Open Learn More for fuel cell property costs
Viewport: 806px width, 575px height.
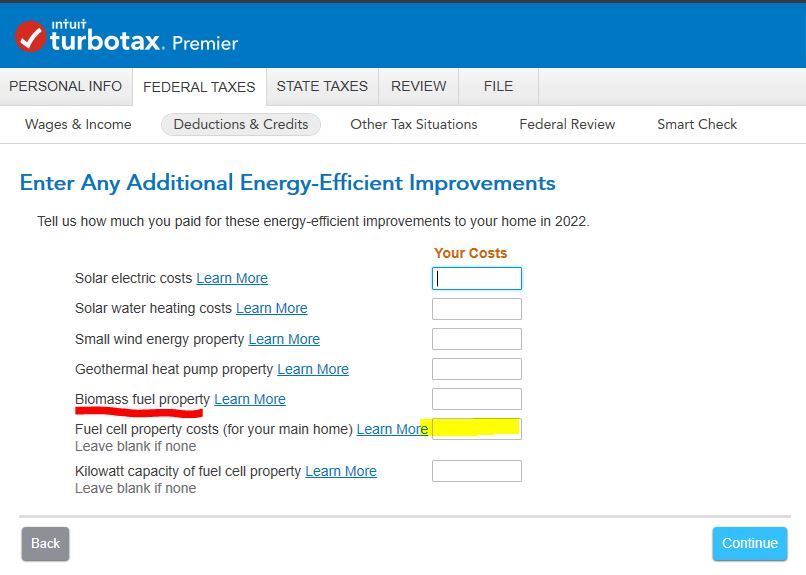pos(392,429)
